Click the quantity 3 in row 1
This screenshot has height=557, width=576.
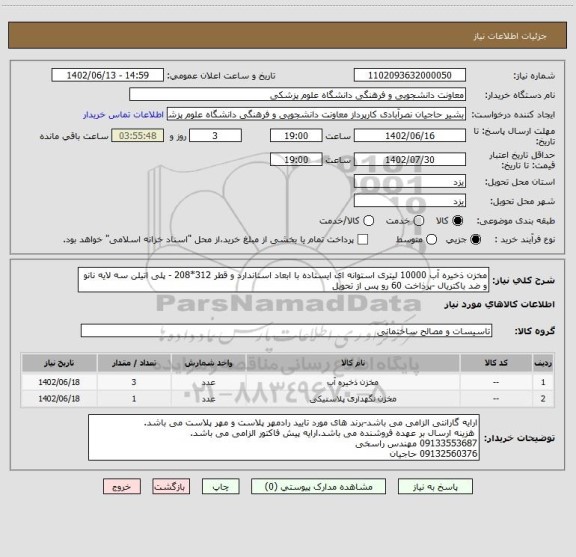134,382
